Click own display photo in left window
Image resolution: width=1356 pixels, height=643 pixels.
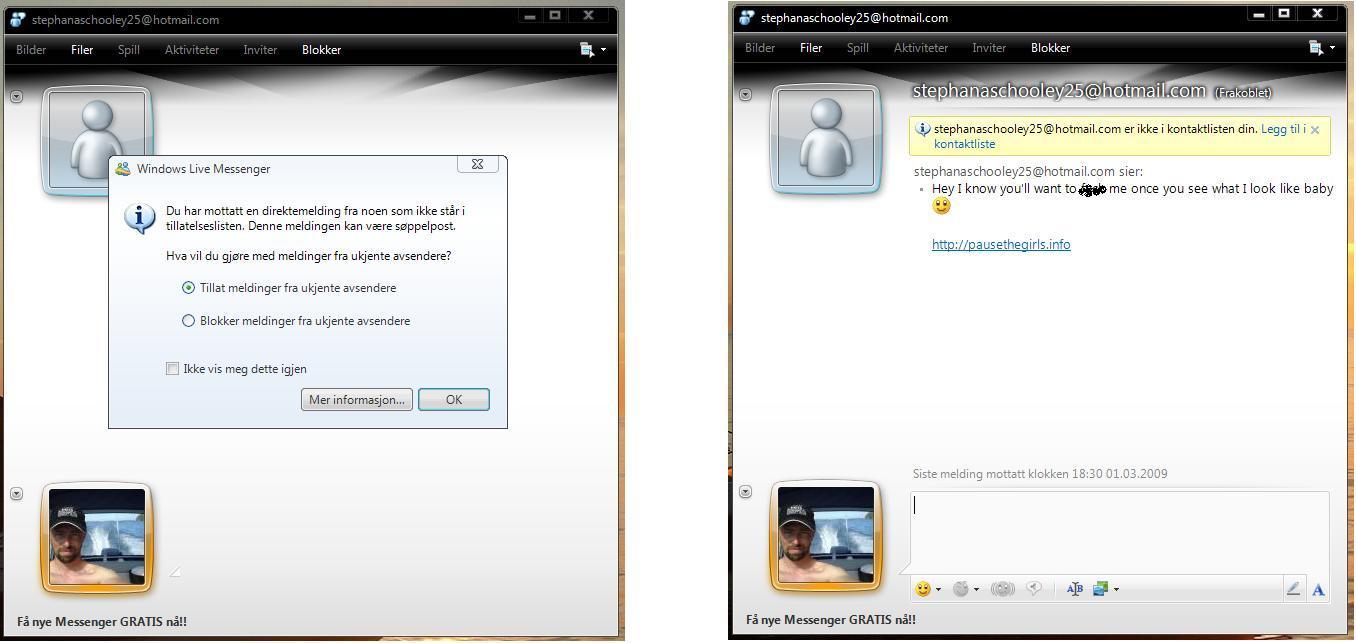pyautogui.click(x=97, y=539)
